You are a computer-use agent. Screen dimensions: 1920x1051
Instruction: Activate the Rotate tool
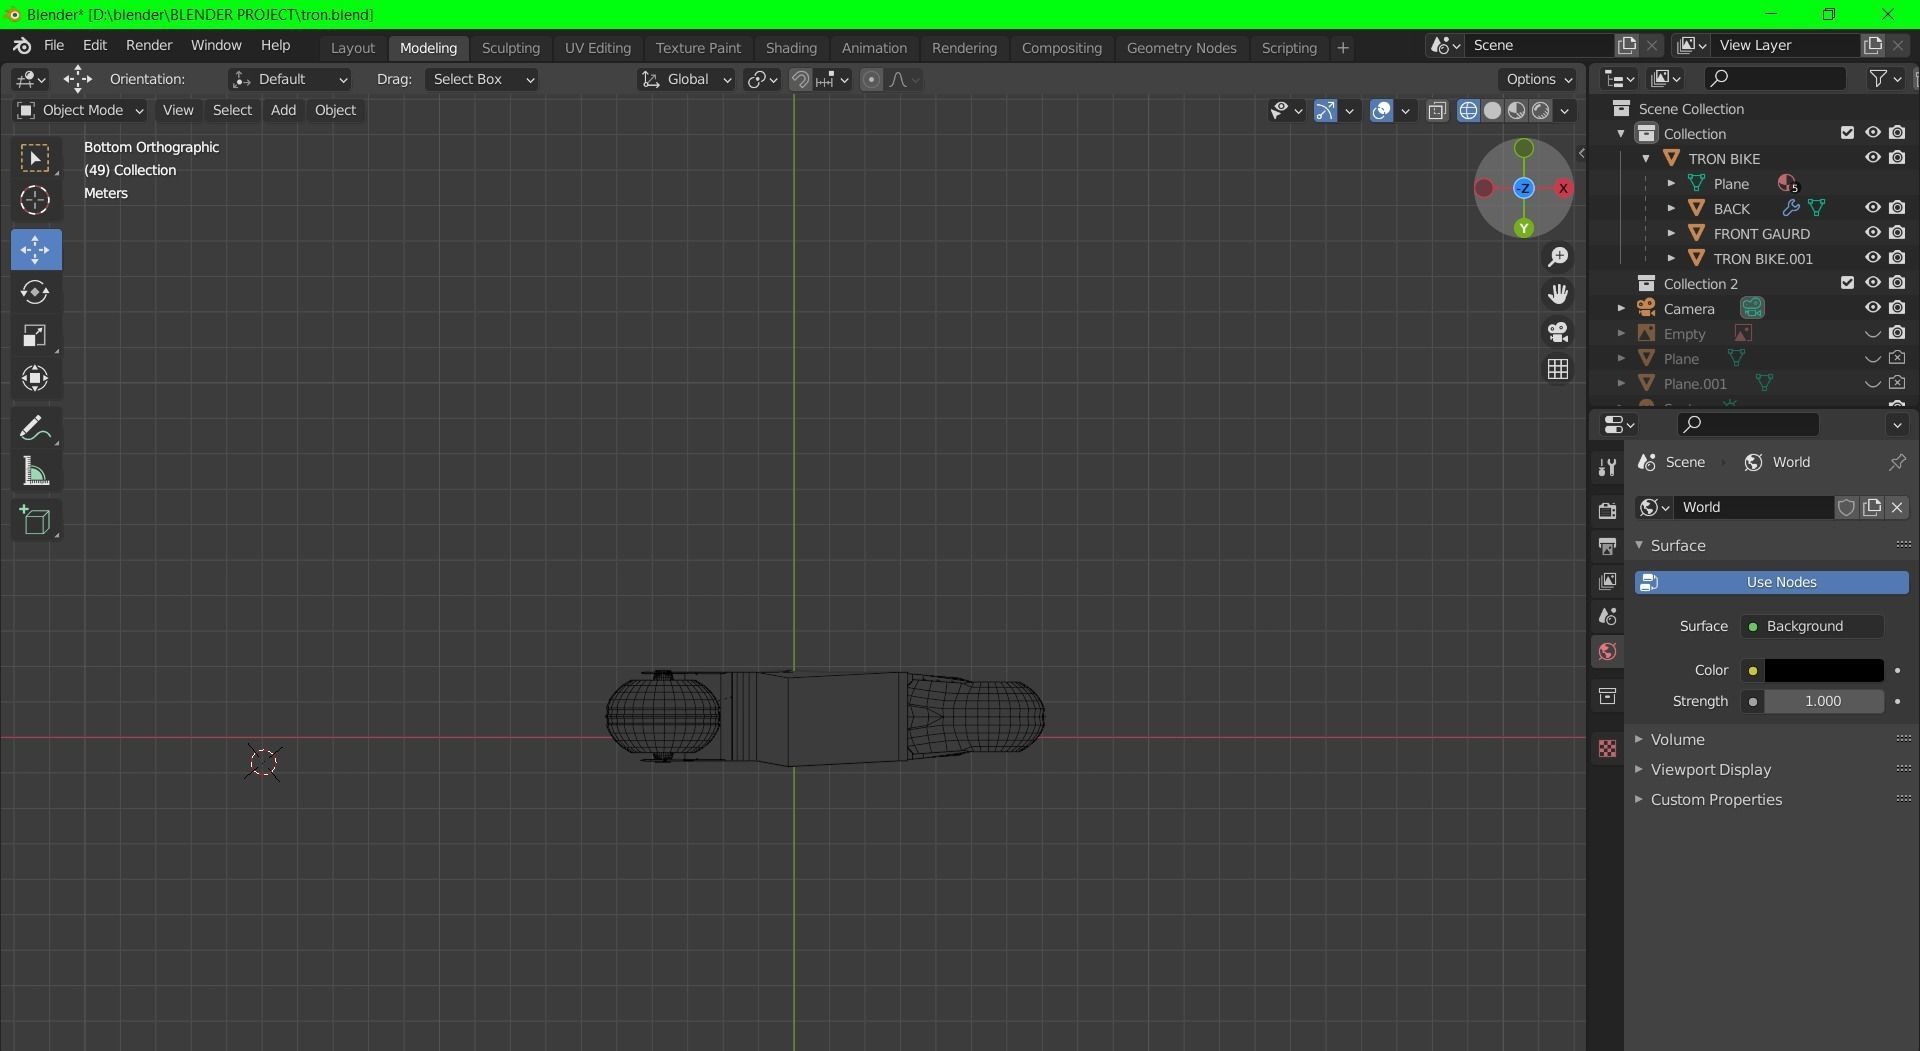point(36,292)
